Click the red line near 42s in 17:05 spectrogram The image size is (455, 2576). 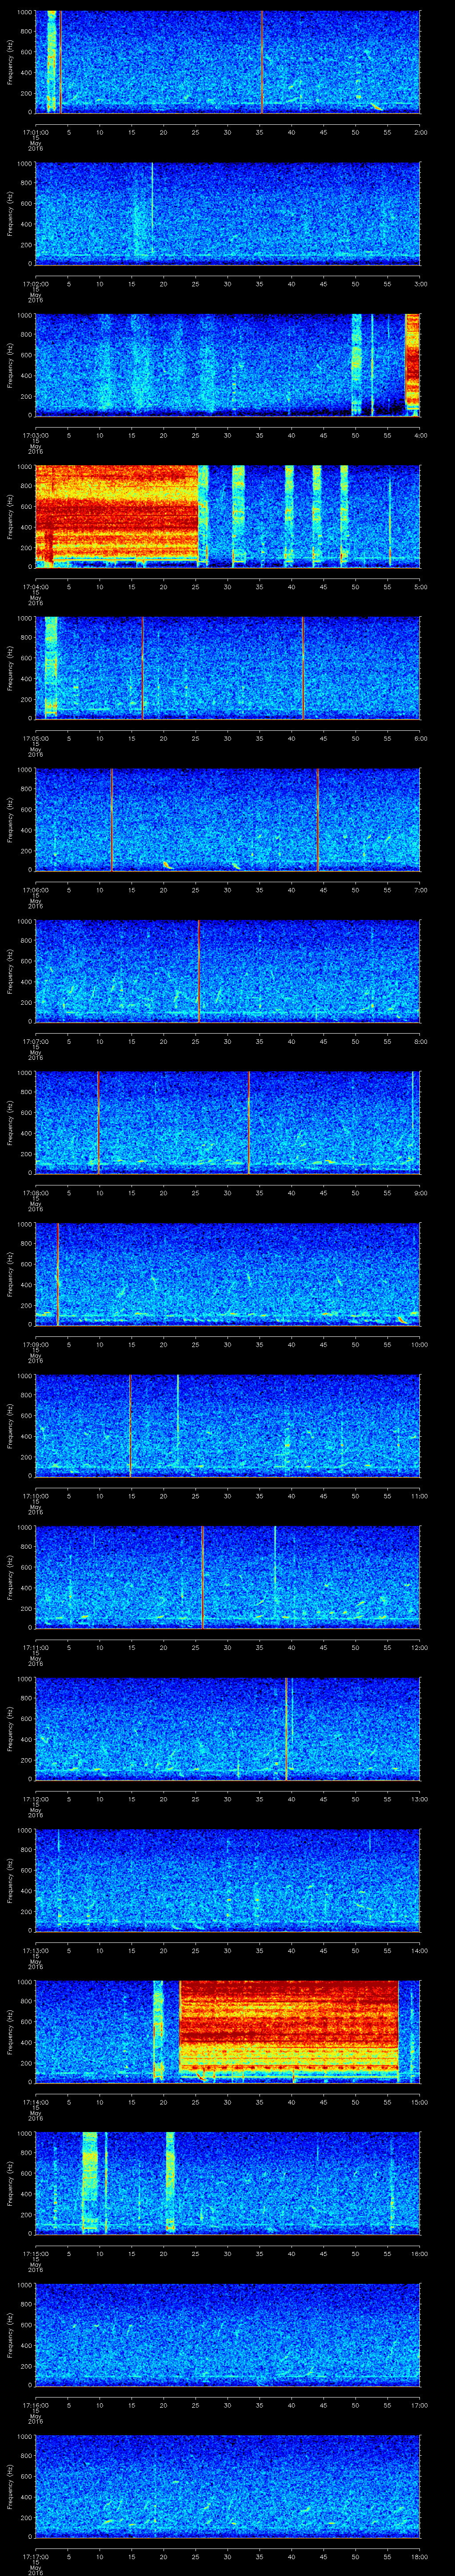303,668
